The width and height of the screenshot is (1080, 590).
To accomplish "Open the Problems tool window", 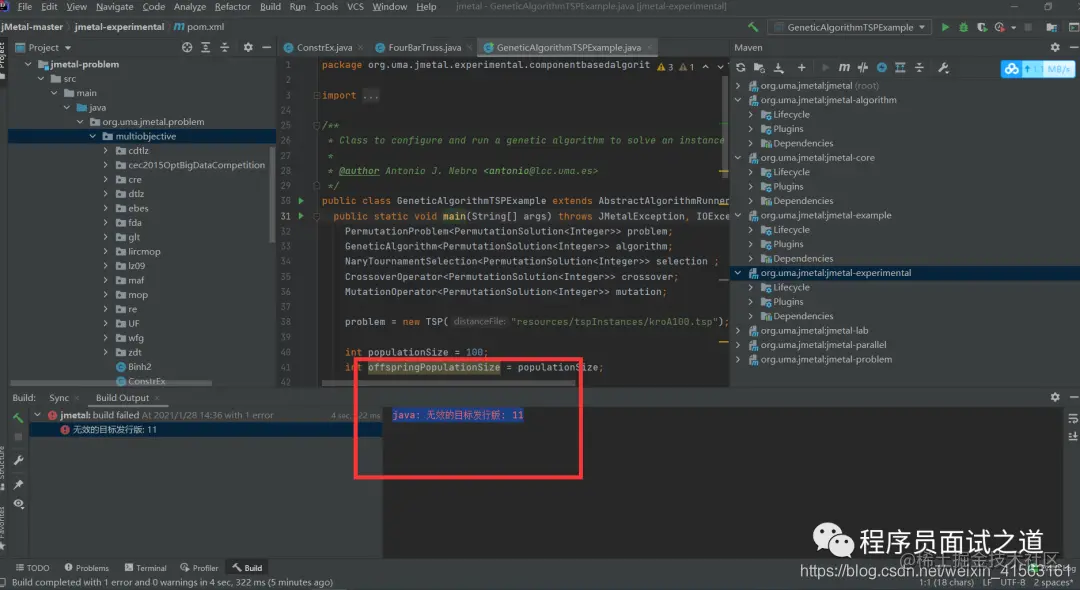I will point(87,568).
